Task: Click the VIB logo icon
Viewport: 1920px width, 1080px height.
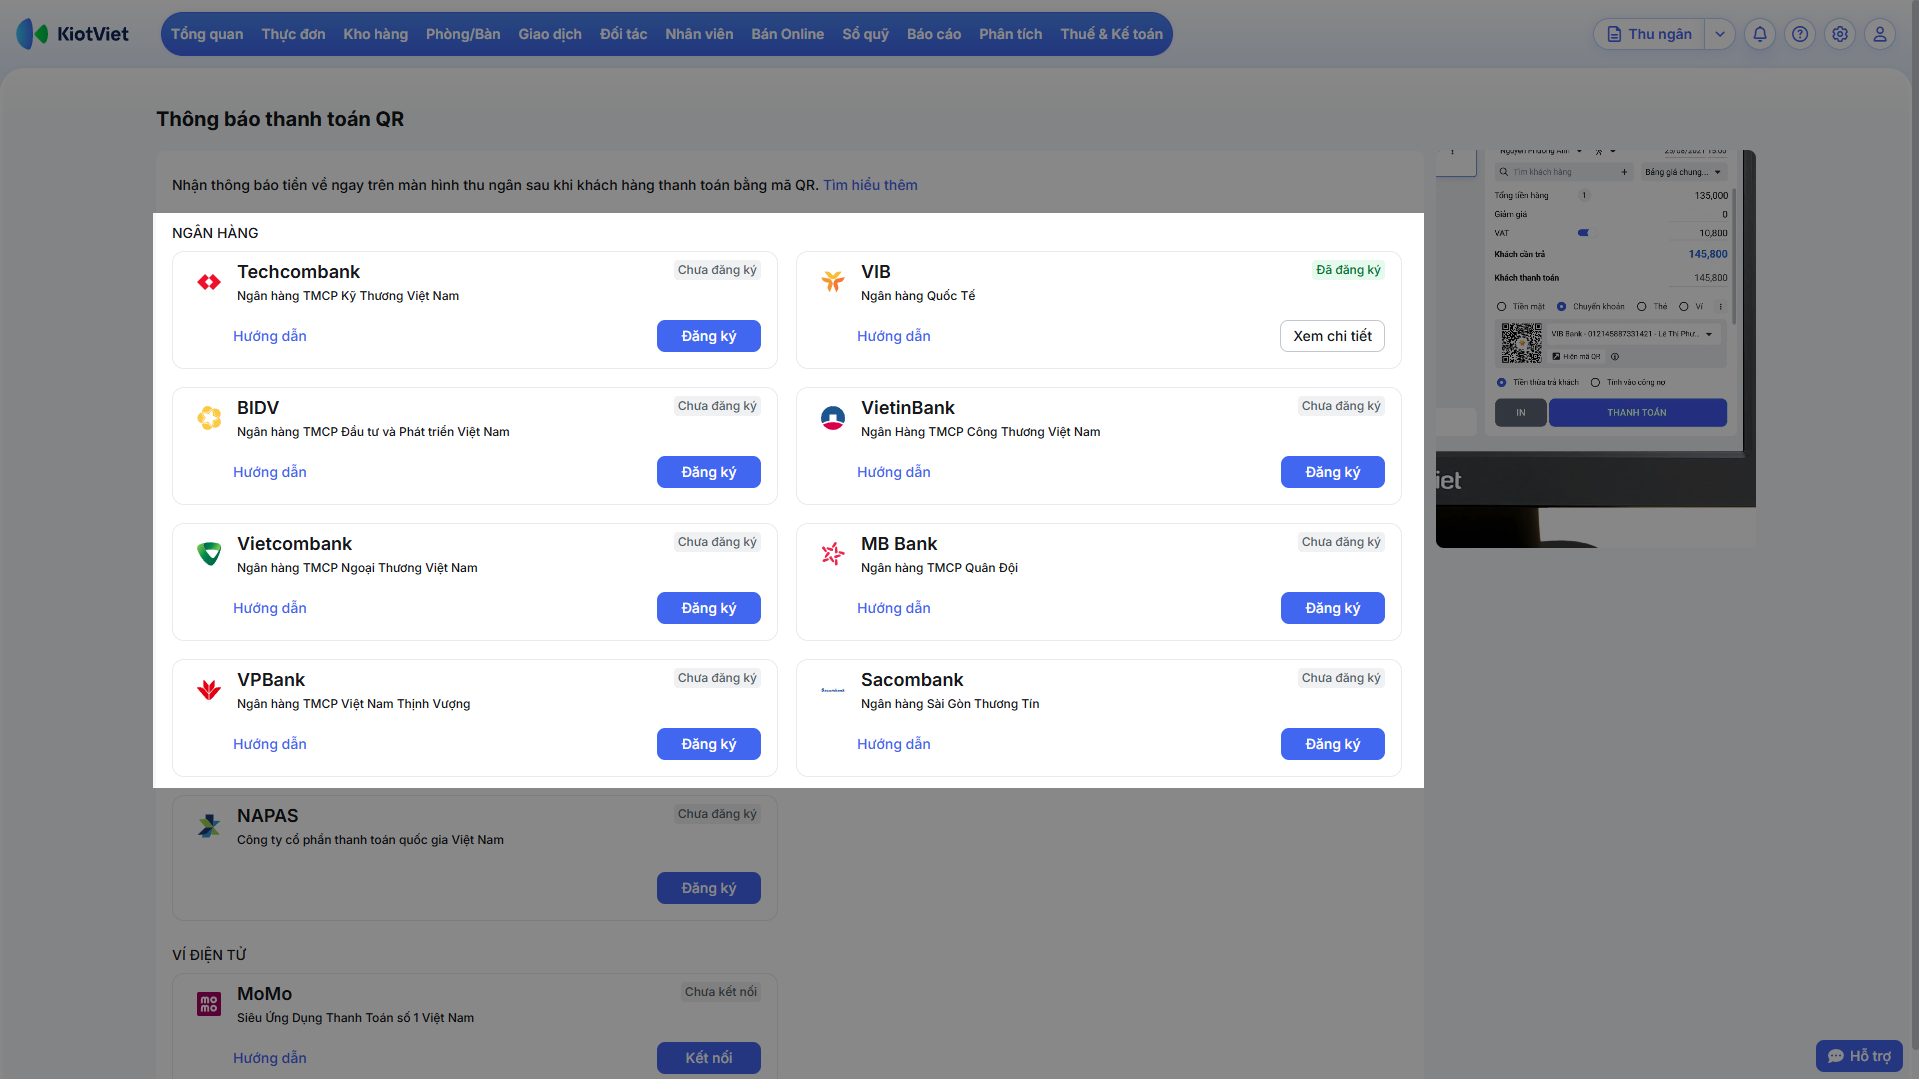Action: 833,282
